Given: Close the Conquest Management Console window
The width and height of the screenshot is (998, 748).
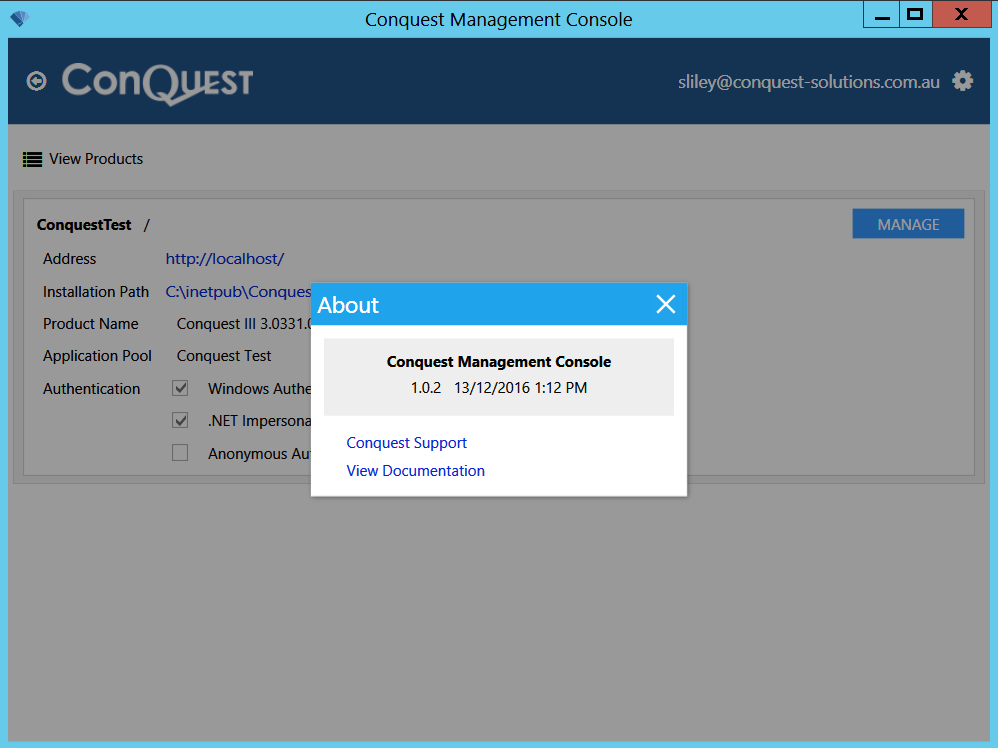Looking at the screenshot, I should pyautogui.click(x=961, y=15).
